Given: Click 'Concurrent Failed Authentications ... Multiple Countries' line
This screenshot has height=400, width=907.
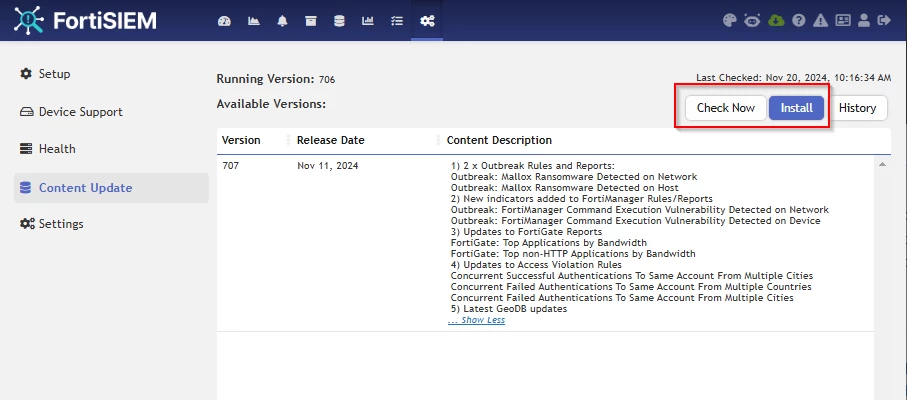Looking at the screenshot, I should click(631, 287).
